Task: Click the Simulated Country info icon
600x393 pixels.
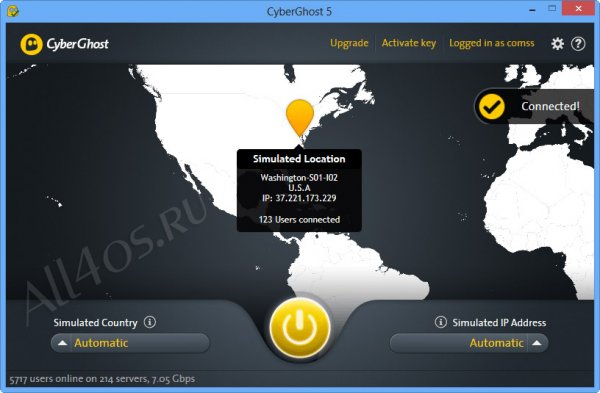Action: 150,322
